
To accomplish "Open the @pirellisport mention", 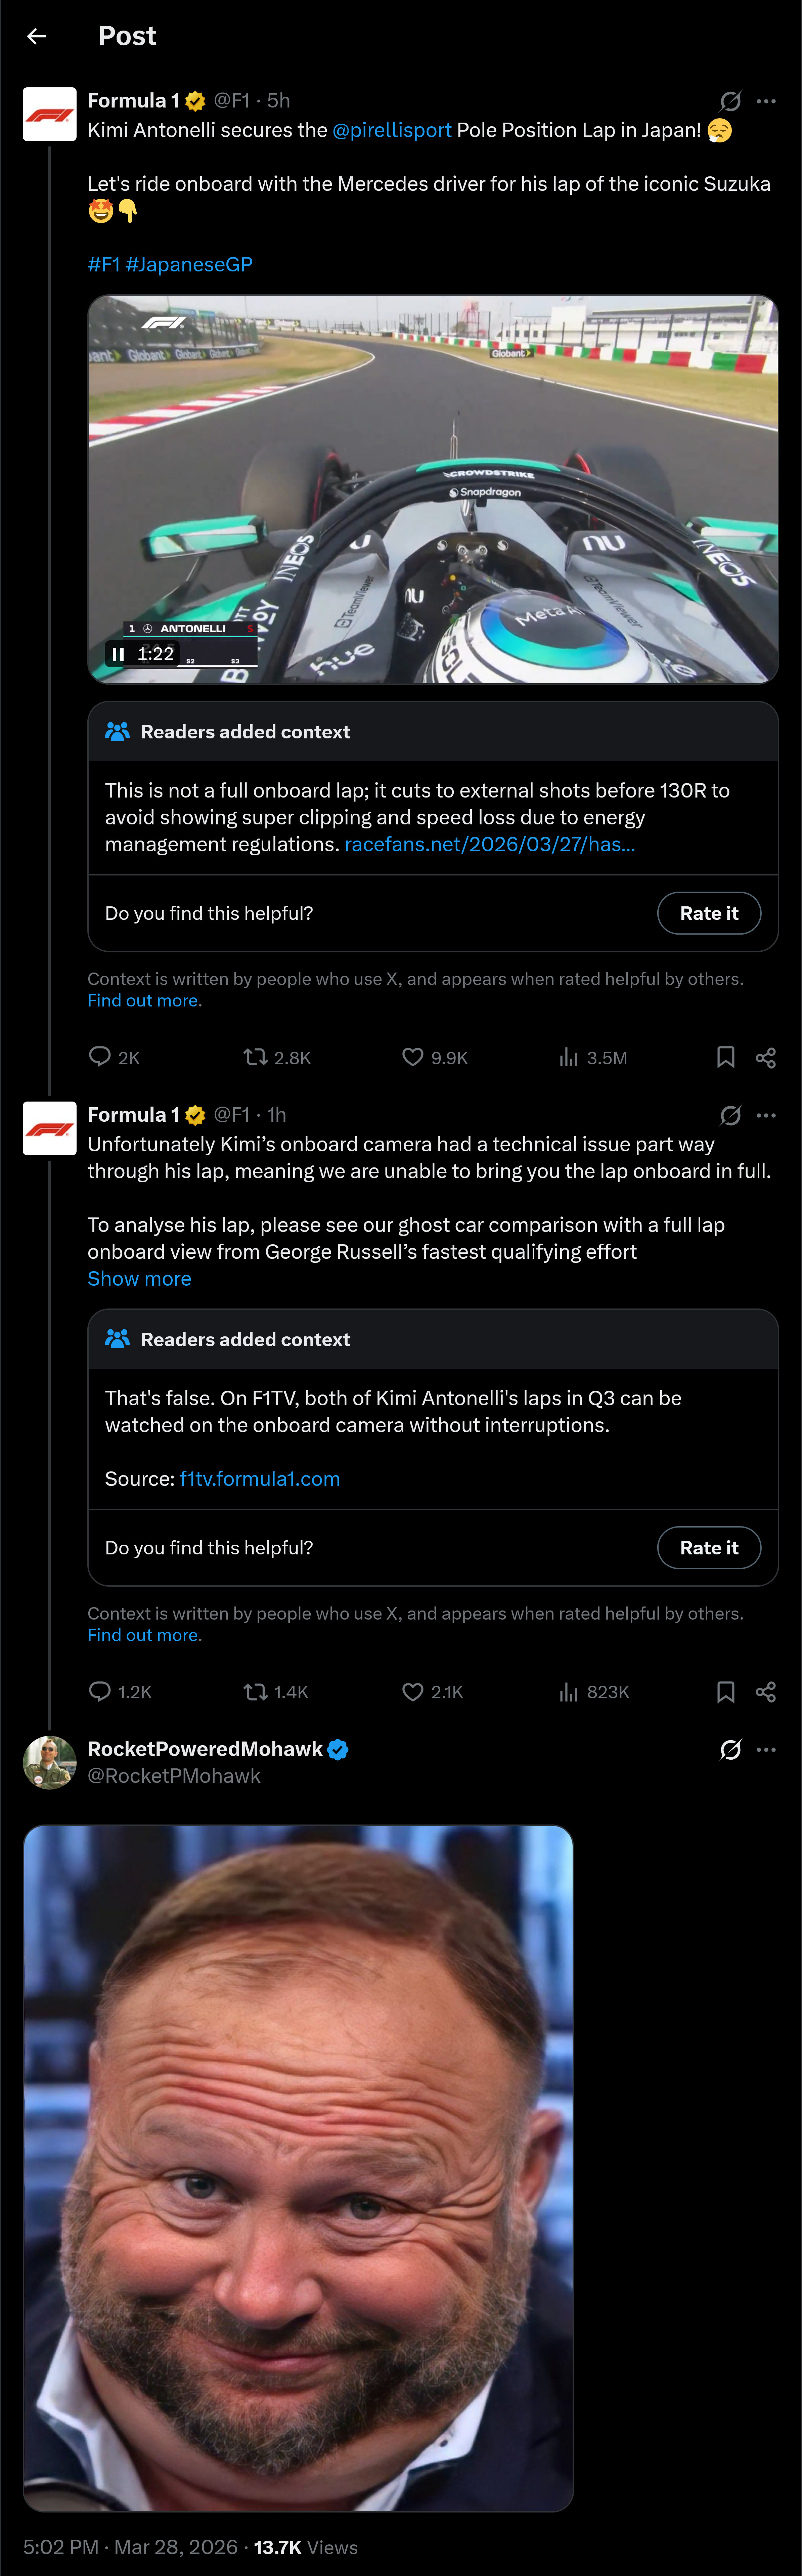I will [392, 130].
